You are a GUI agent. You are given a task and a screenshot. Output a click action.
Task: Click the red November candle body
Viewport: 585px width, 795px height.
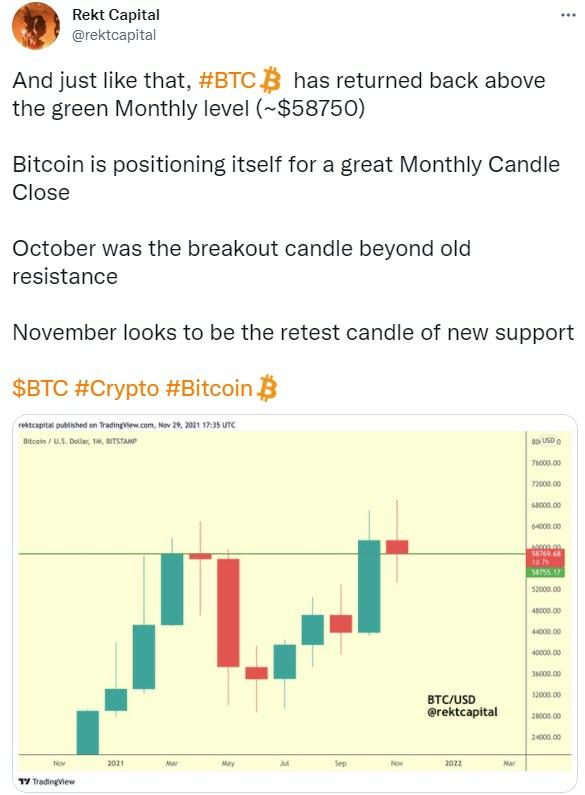point(397,547)
